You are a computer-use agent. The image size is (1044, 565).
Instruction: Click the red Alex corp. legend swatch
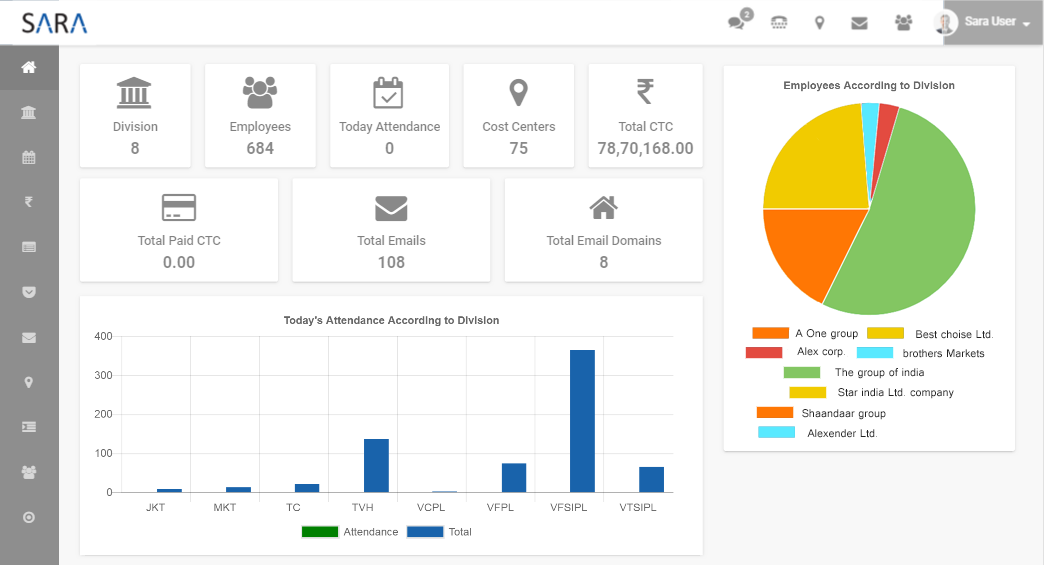point(764,352)
